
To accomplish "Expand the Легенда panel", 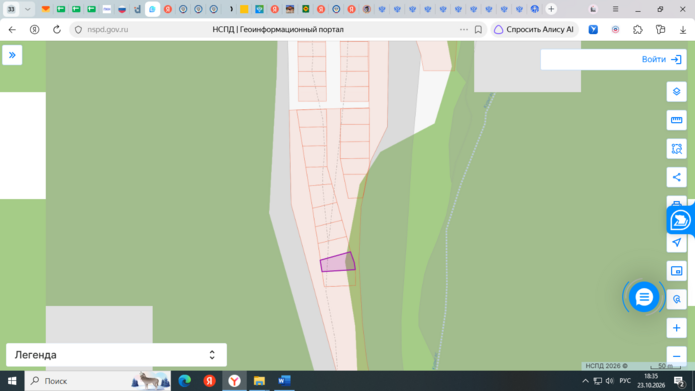I will pos(116,355).
